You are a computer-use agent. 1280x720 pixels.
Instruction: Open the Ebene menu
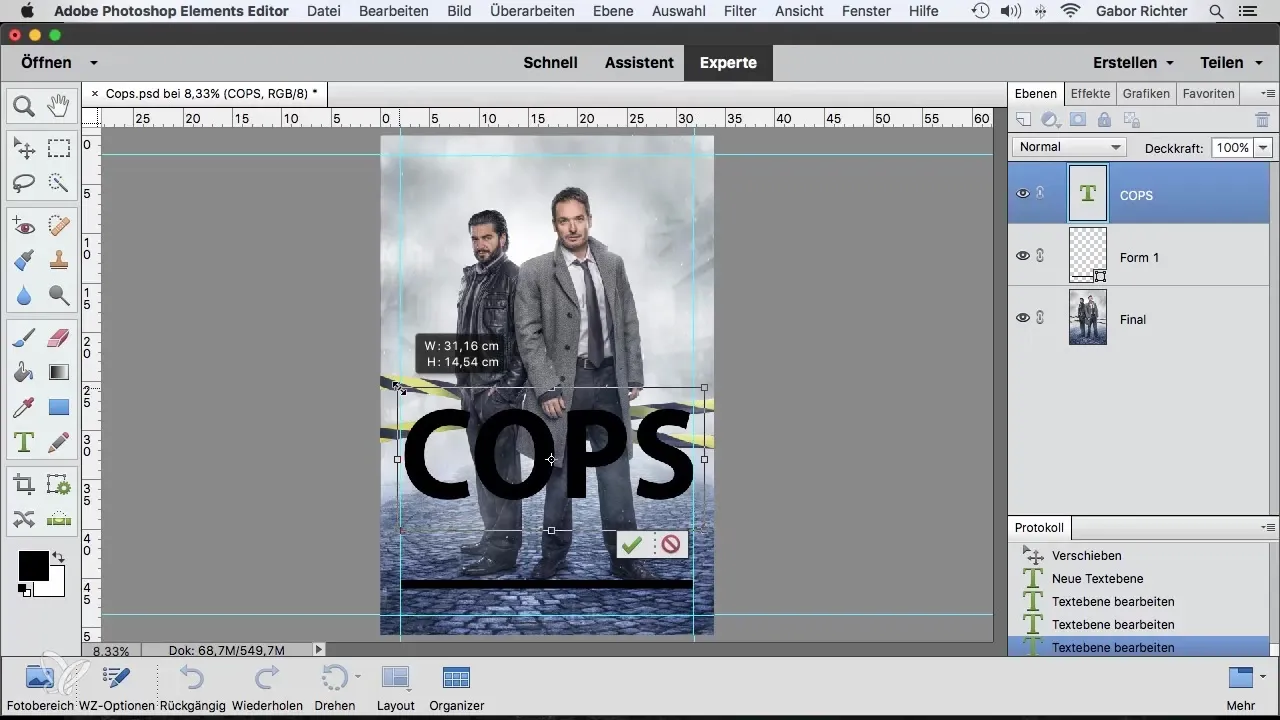pos(614,11)
